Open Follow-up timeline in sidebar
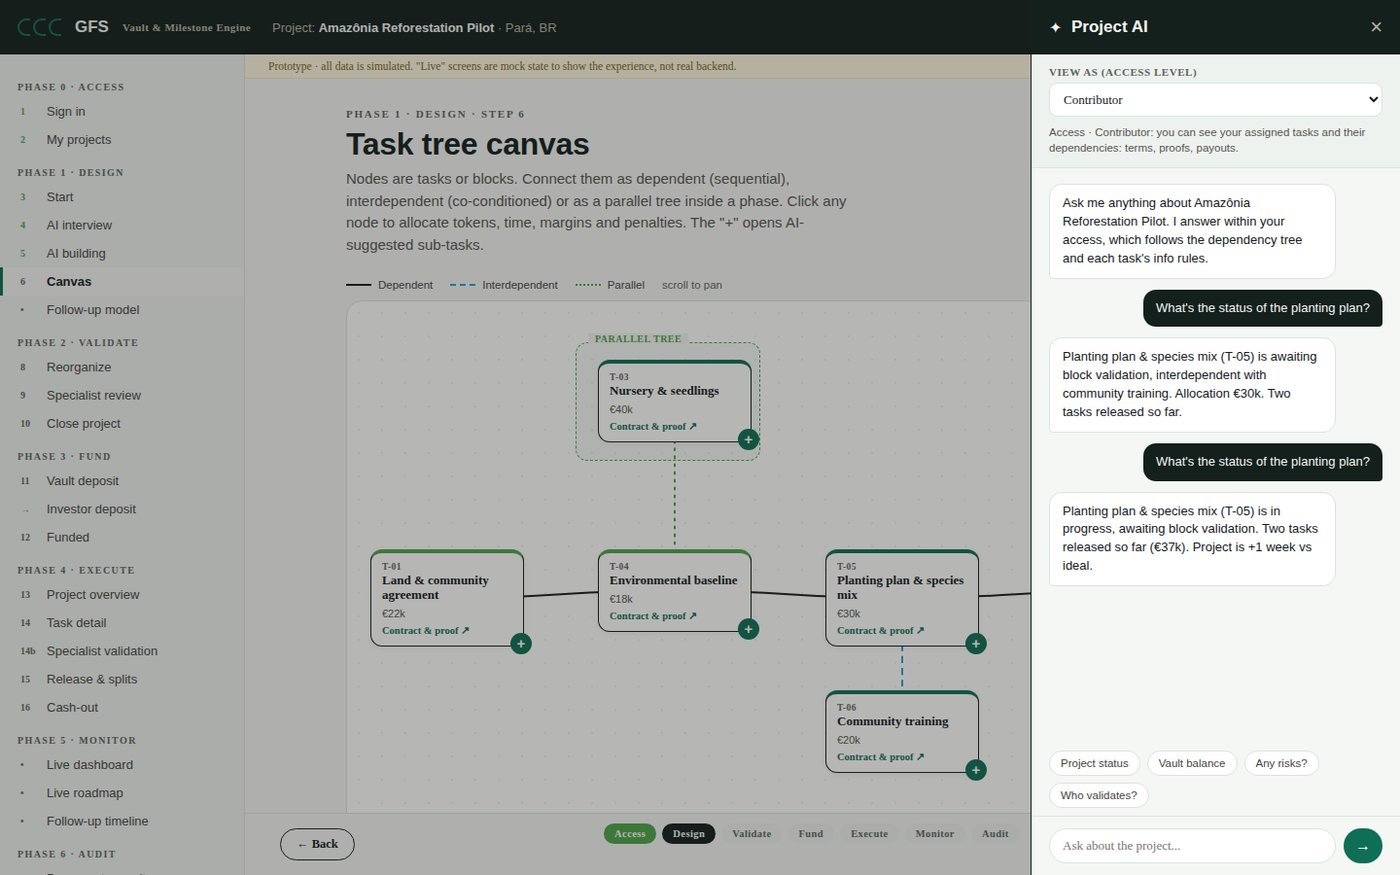The width and height of the screenshot is (1400, 875). pyautogui.click(x=122, y=821)
